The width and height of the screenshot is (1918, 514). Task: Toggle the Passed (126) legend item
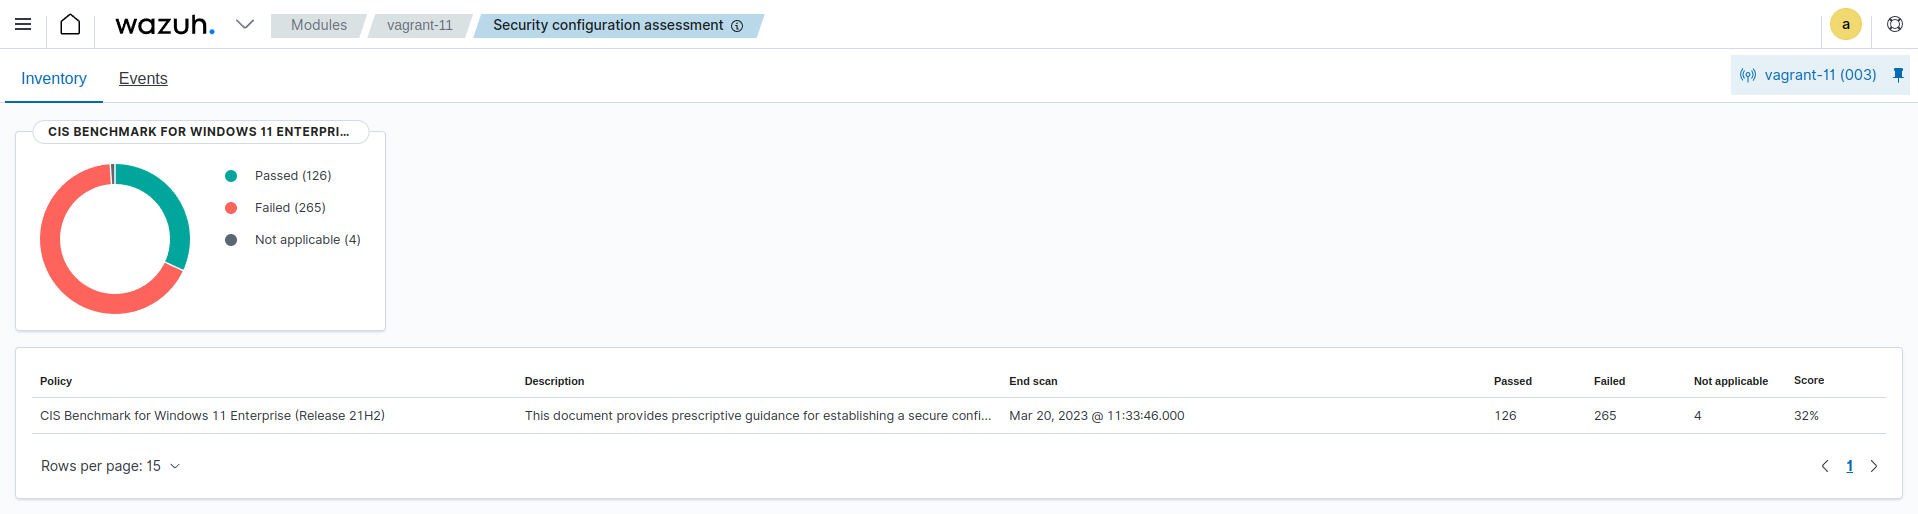(x=279, y=176)
